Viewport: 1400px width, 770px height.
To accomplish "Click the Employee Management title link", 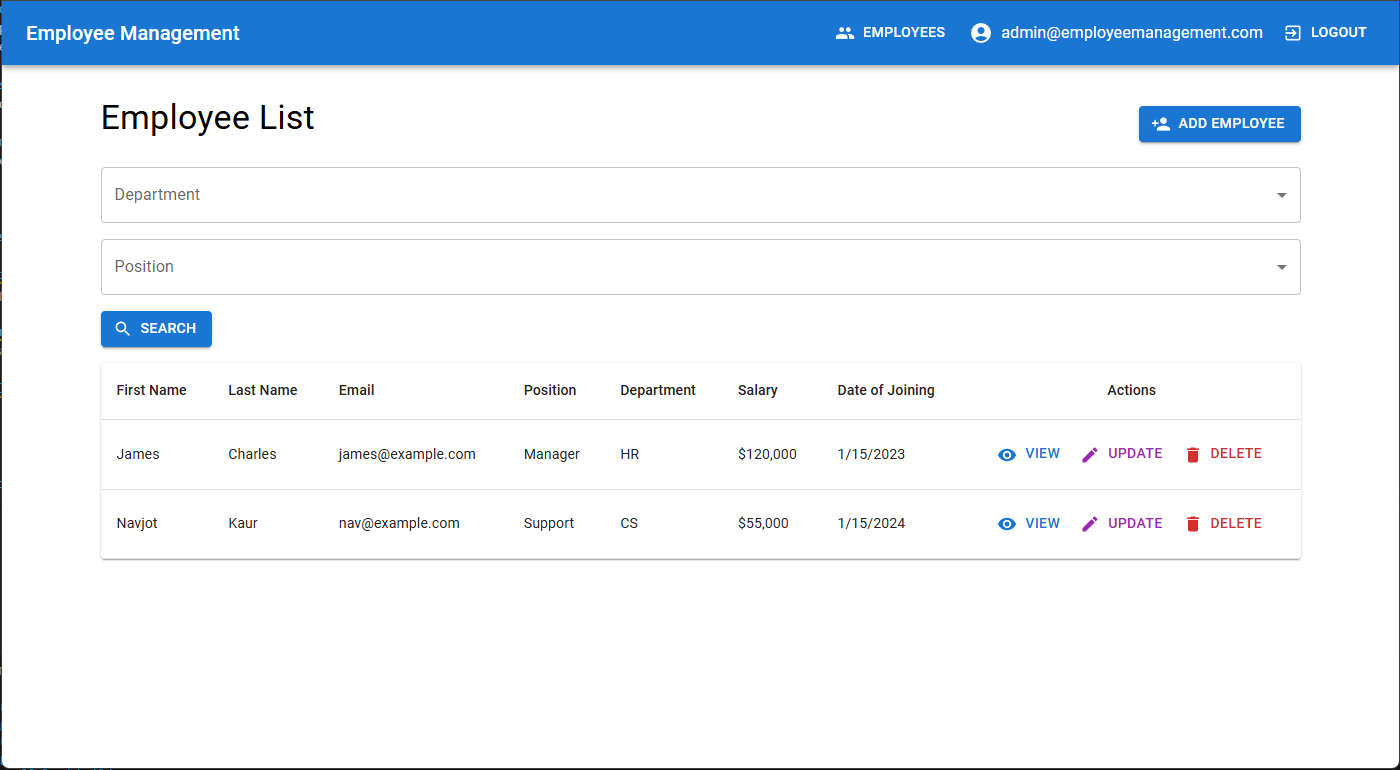I will [x=133, y=33].
